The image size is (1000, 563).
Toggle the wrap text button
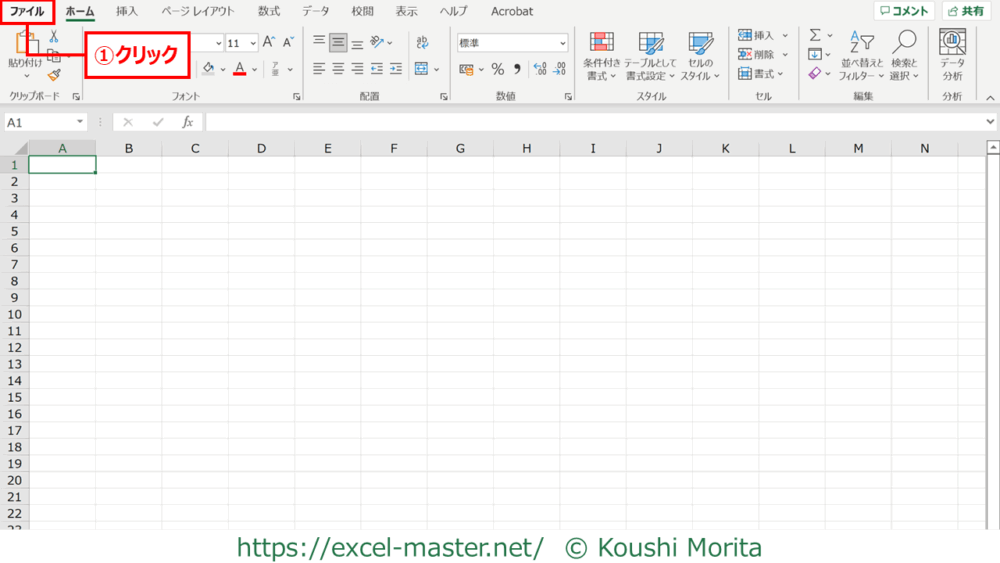click(422, 43)
